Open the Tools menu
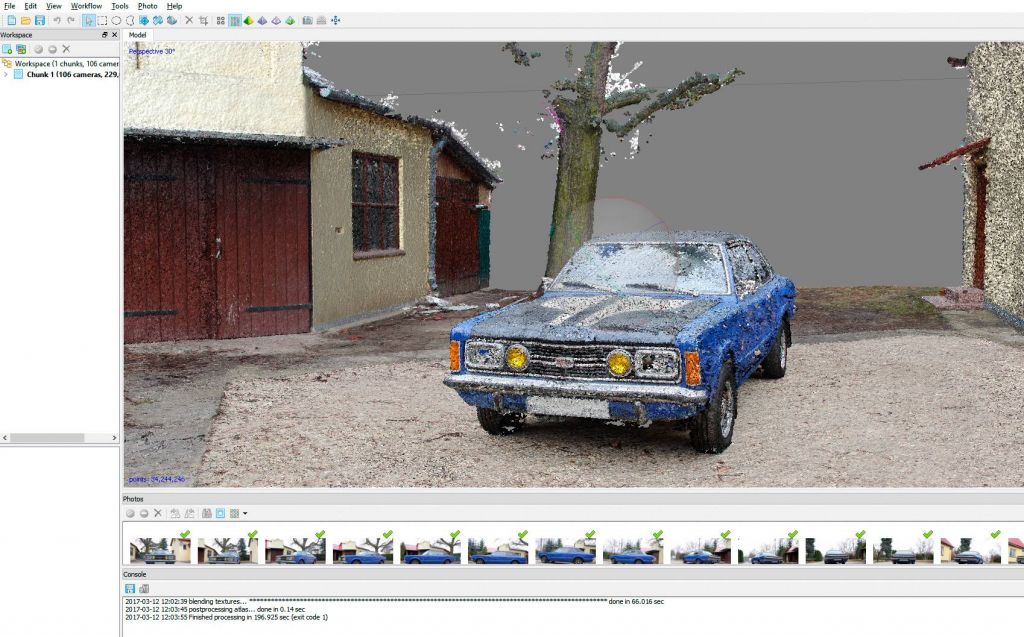This screenshot has height=637, width=1024. (x=120, y=6)
